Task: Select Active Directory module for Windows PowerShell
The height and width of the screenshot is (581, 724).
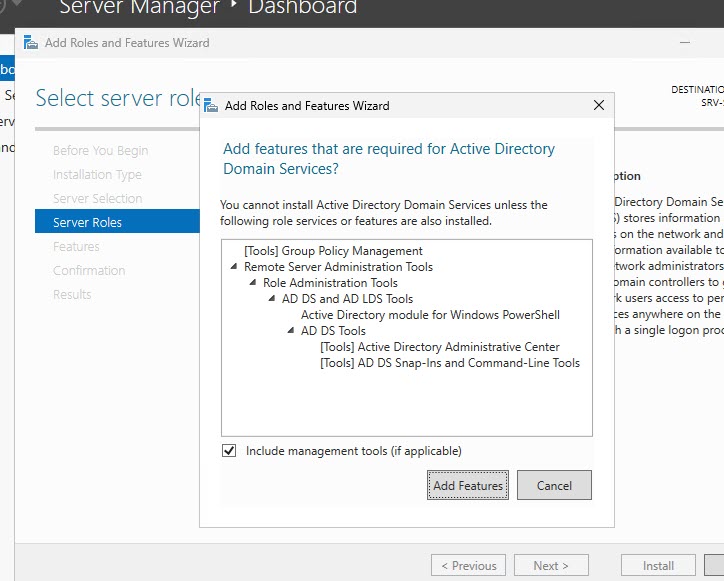Action: (x=430, y=315)
